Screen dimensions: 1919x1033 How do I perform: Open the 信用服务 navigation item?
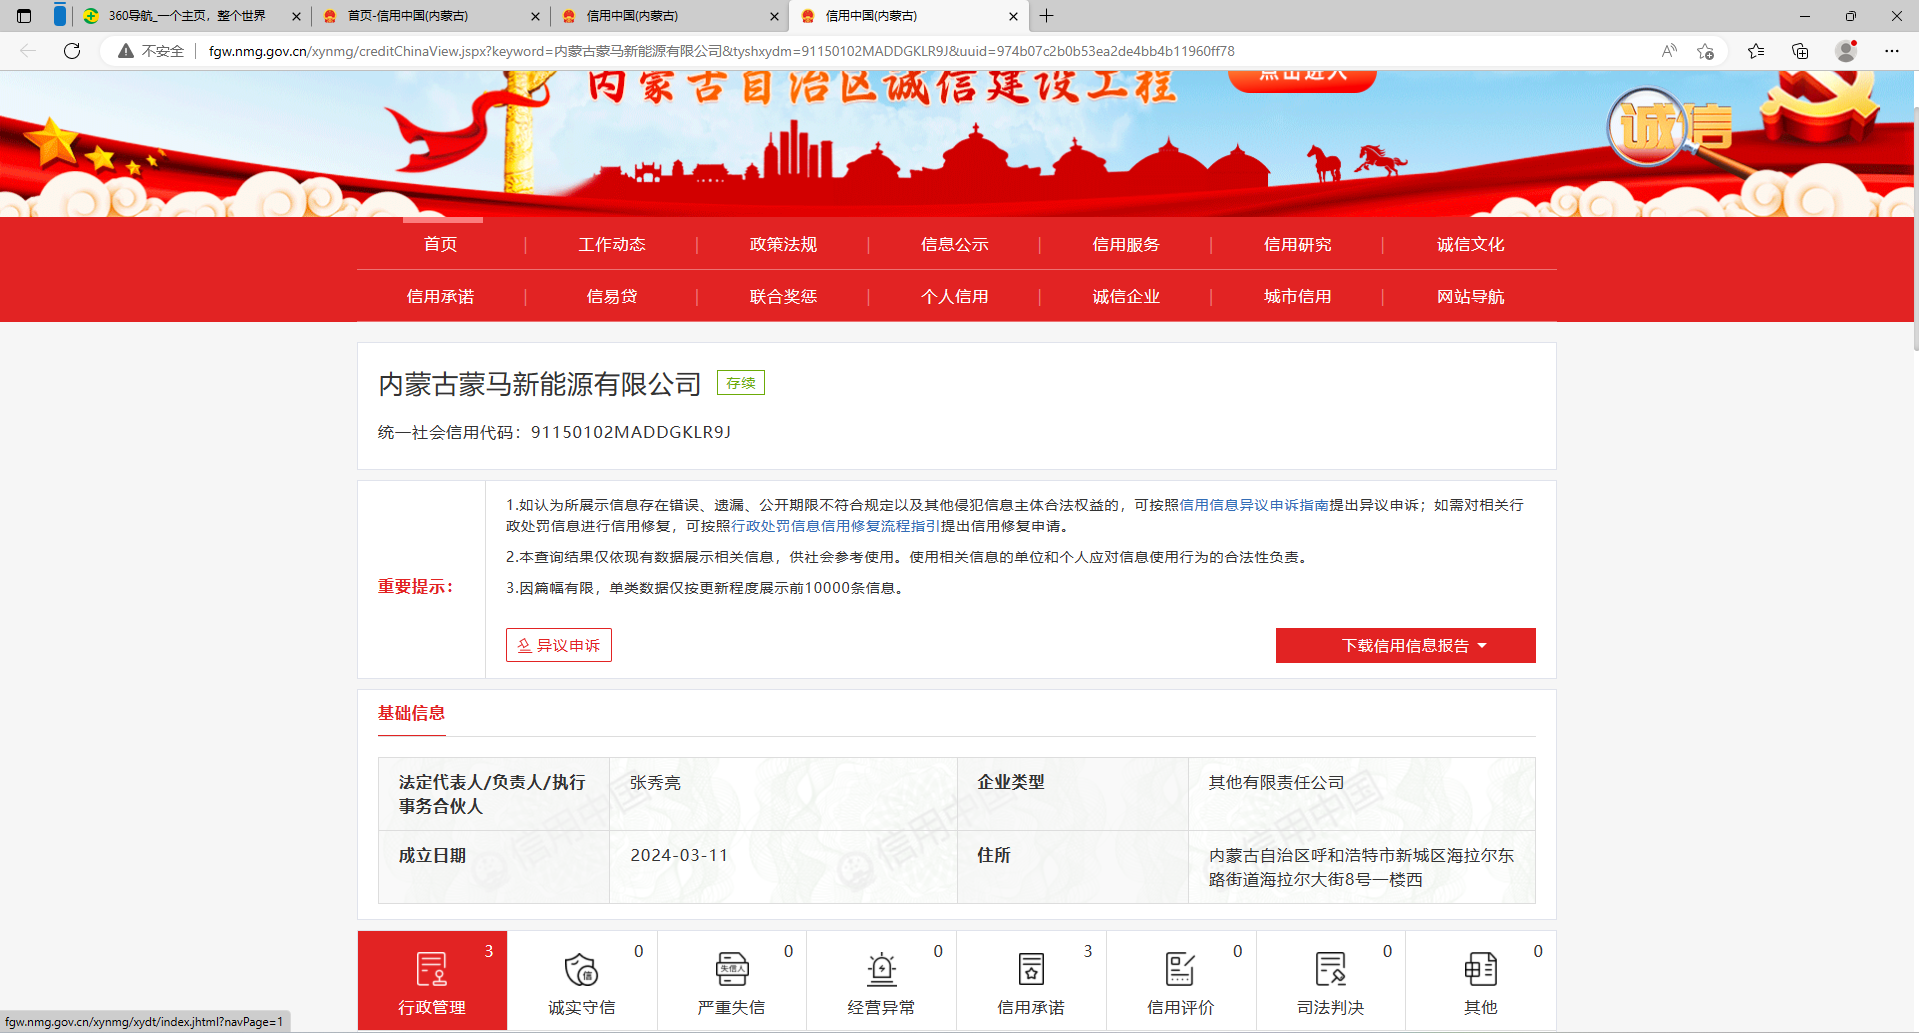tap(1126, 244)
